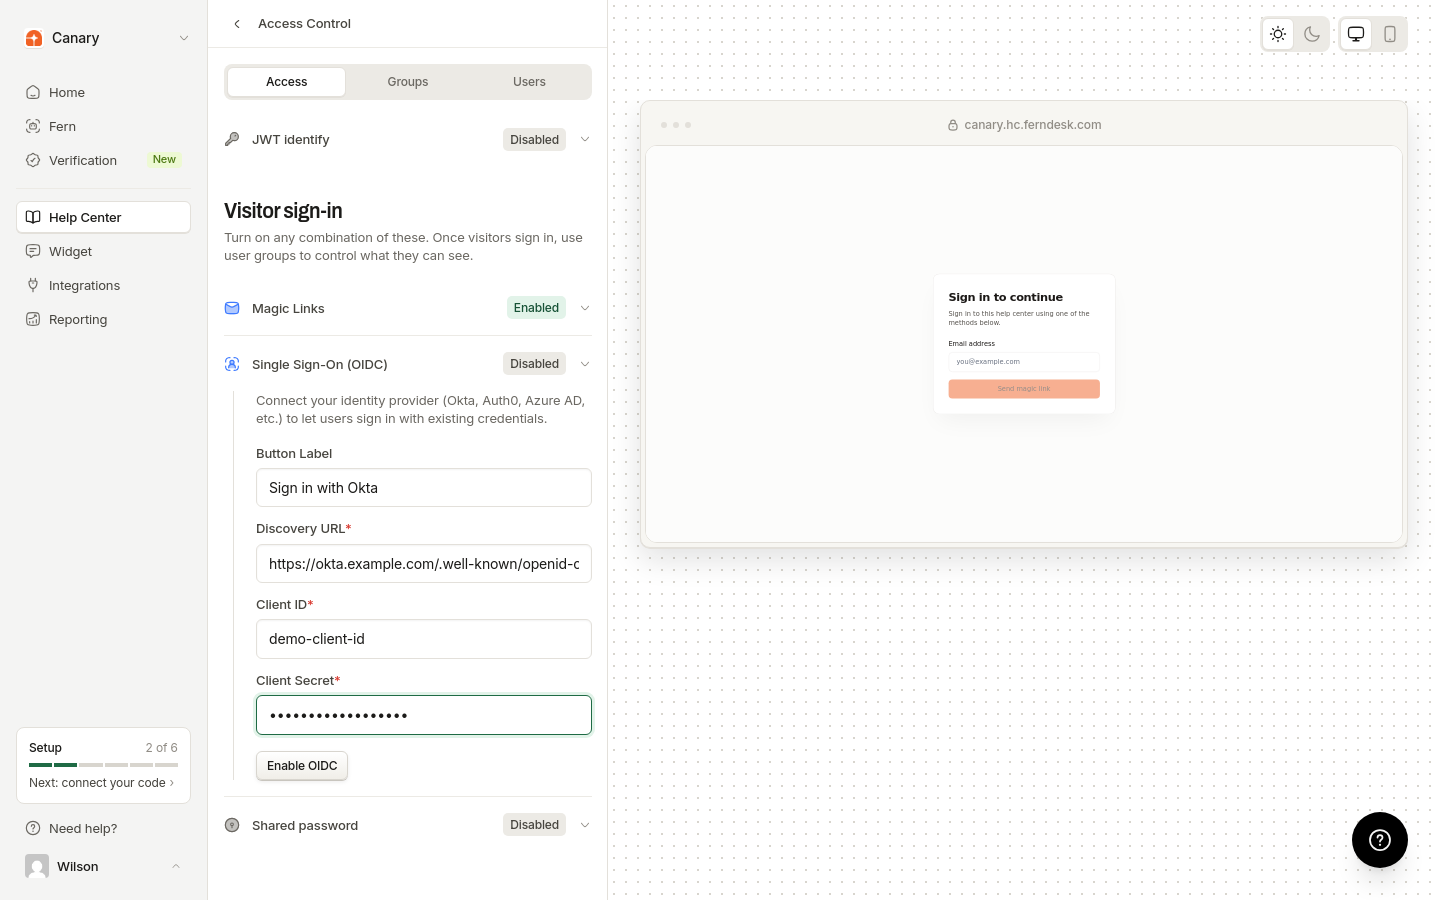Select the desktop preview monitor icon

tap(1356, 34)
